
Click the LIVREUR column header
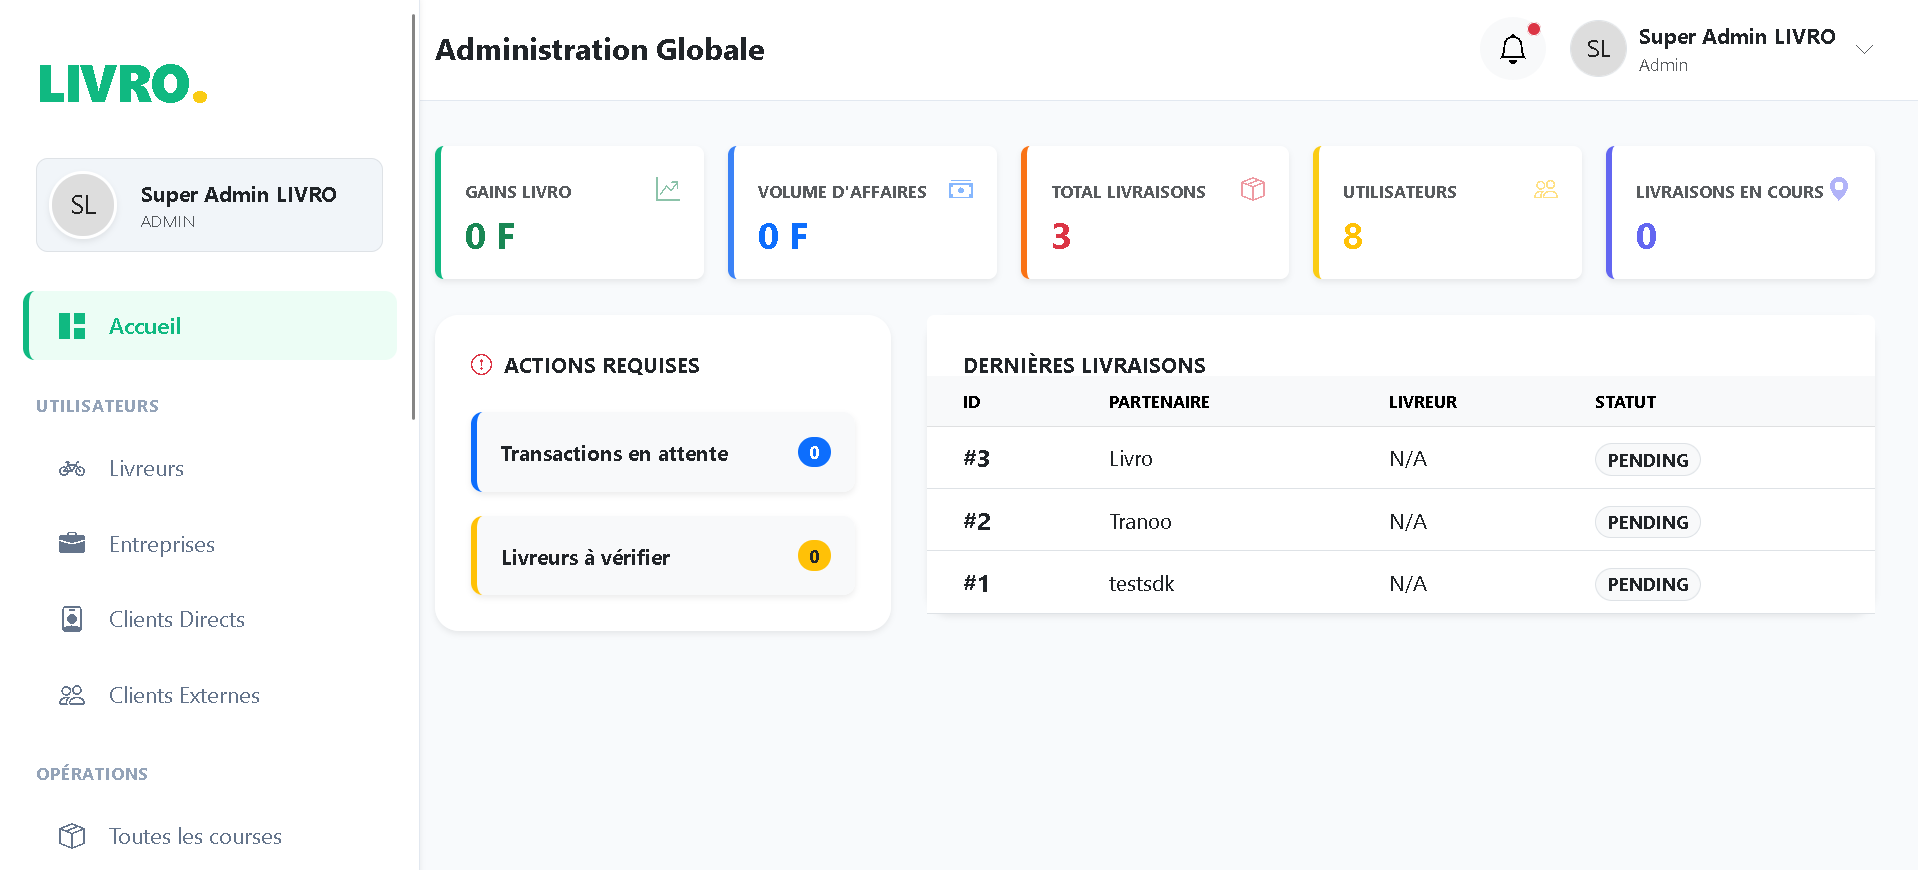[1422, 402]
